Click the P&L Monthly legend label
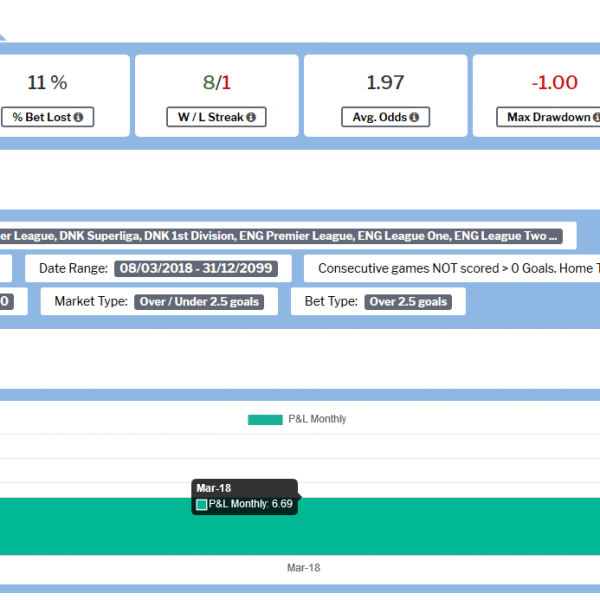Viewport: 600px width, 600px height. (317, 419)
